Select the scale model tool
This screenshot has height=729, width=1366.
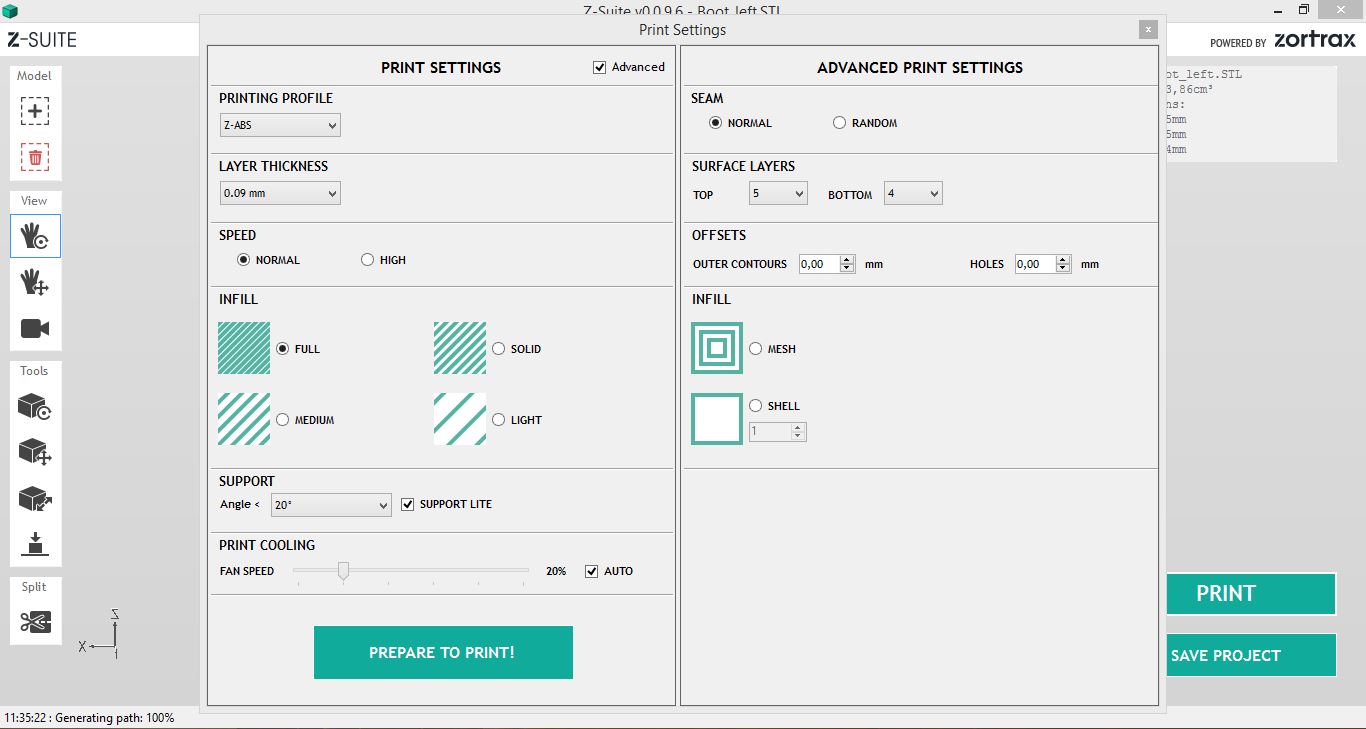(35, 498)
